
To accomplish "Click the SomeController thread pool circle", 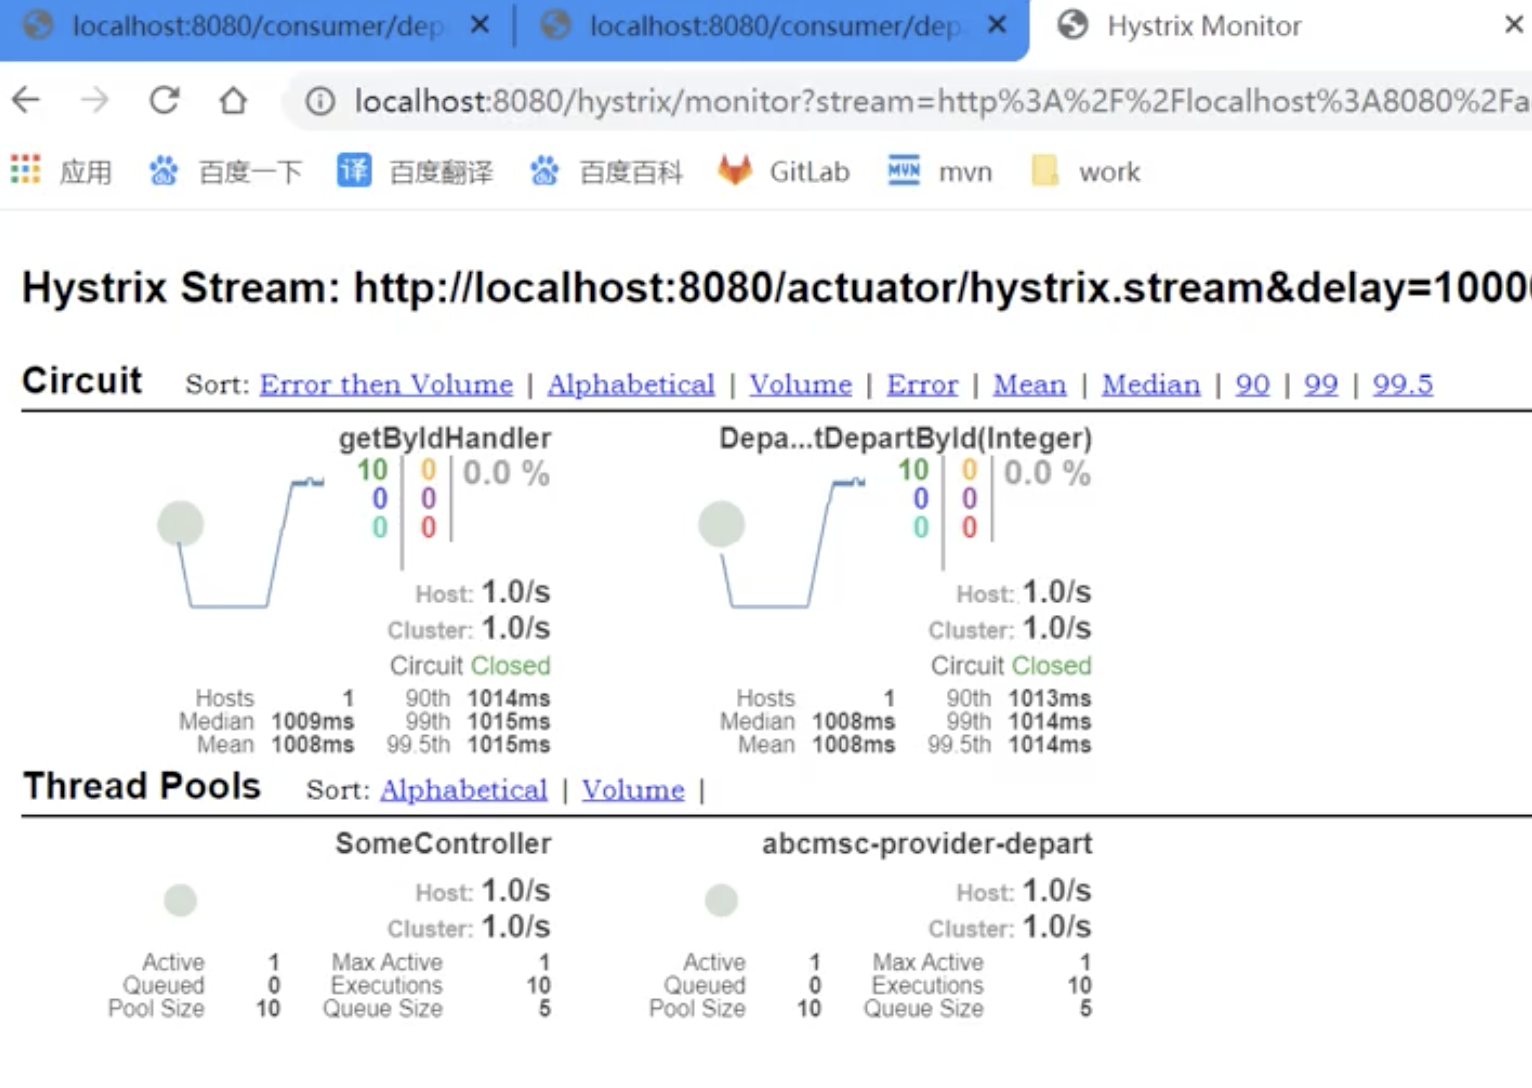I will coord(181,900).
